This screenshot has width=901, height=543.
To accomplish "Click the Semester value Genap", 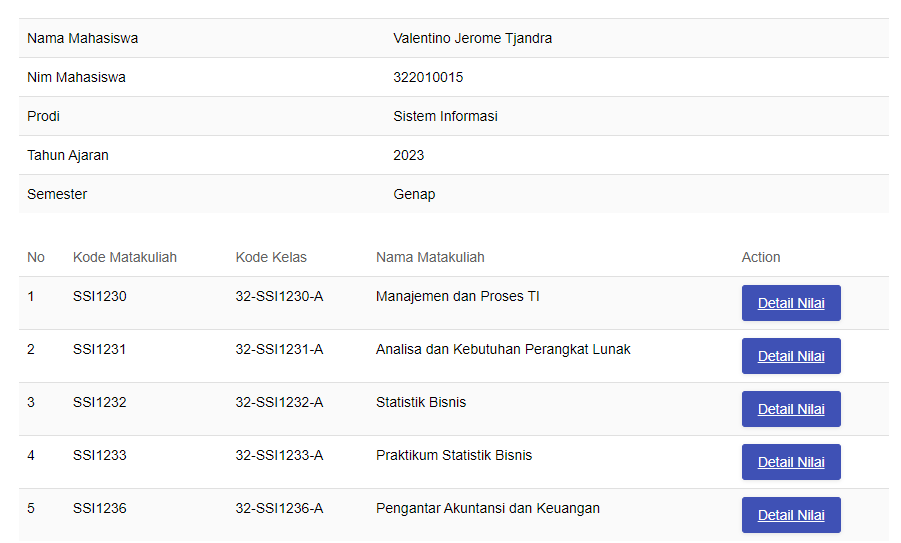I will coord(414,194).
